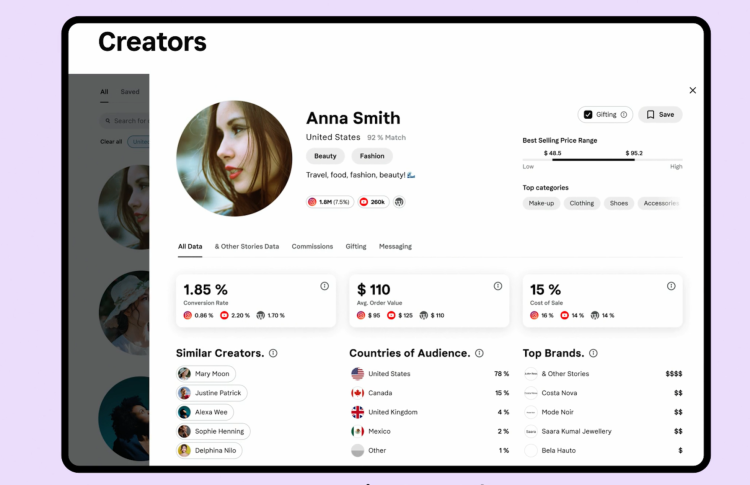The height and width of the screenshot is (485, 750).
Task: Open the Messaging tab
Action: (x=395, y=246)
